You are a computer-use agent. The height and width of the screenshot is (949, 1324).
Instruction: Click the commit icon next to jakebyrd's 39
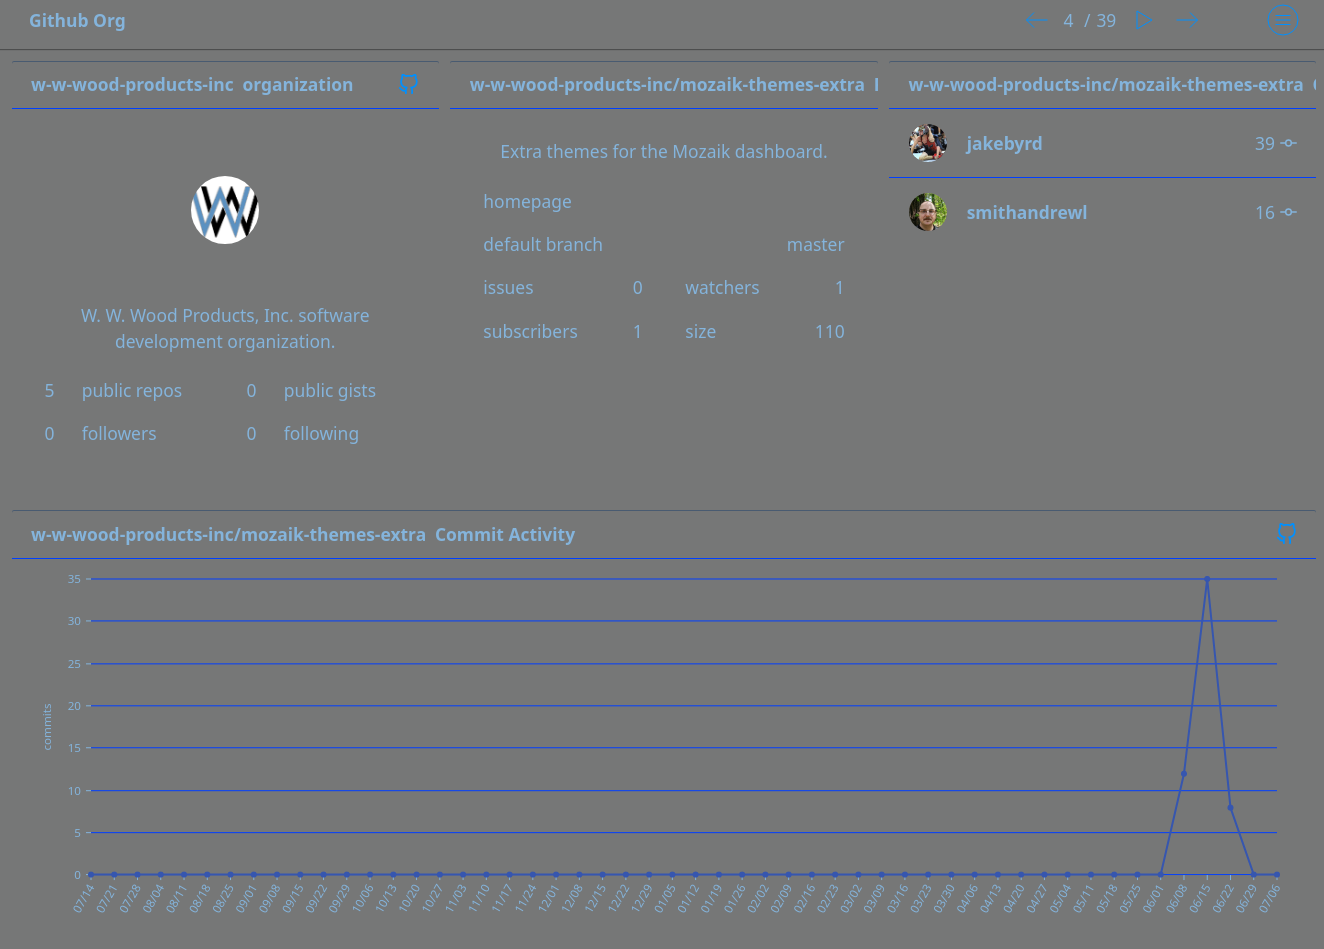1289,143
